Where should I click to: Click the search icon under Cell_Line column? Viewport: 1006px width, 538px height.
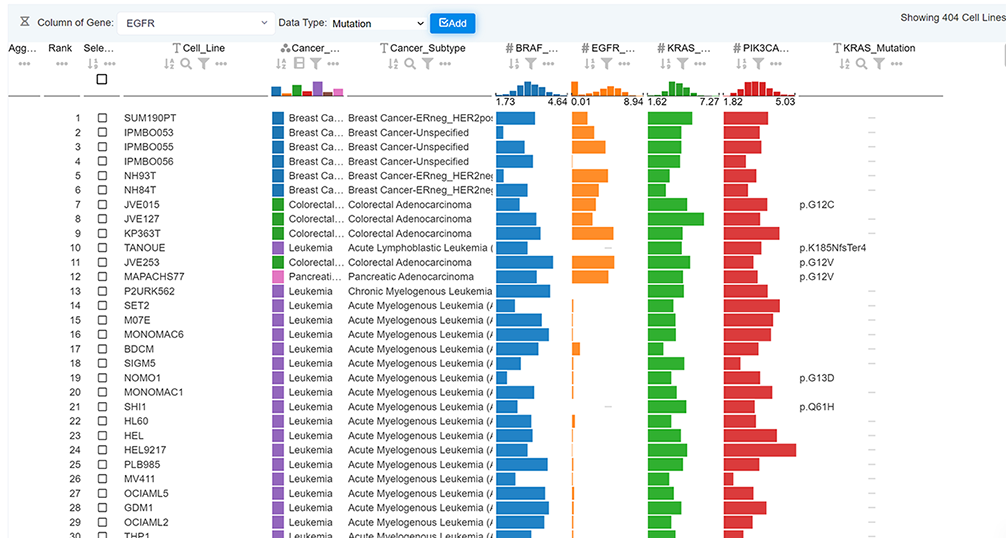click(186, 64)
